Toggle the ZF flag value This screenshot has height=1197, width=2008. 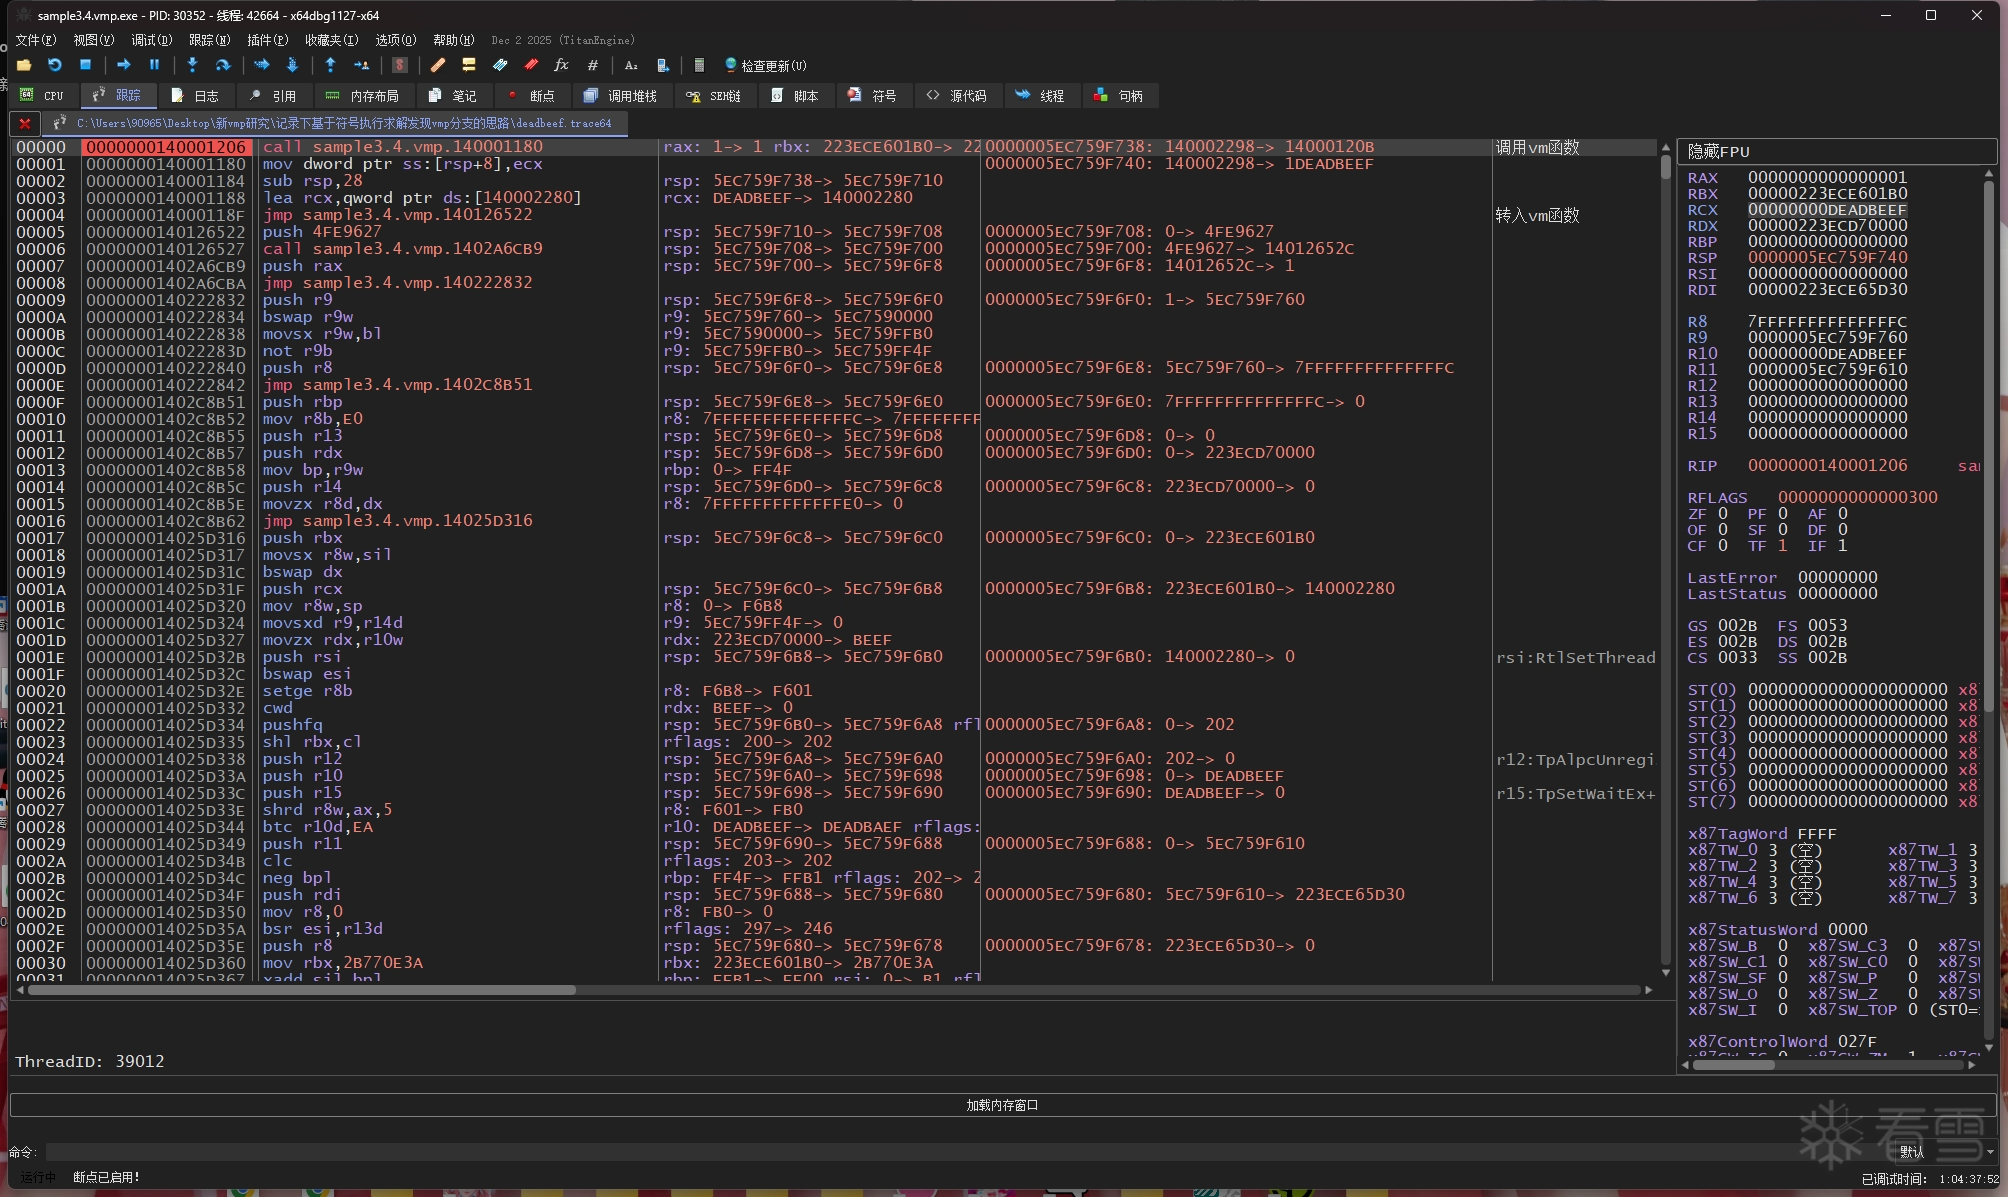[x=1723, y=514]
